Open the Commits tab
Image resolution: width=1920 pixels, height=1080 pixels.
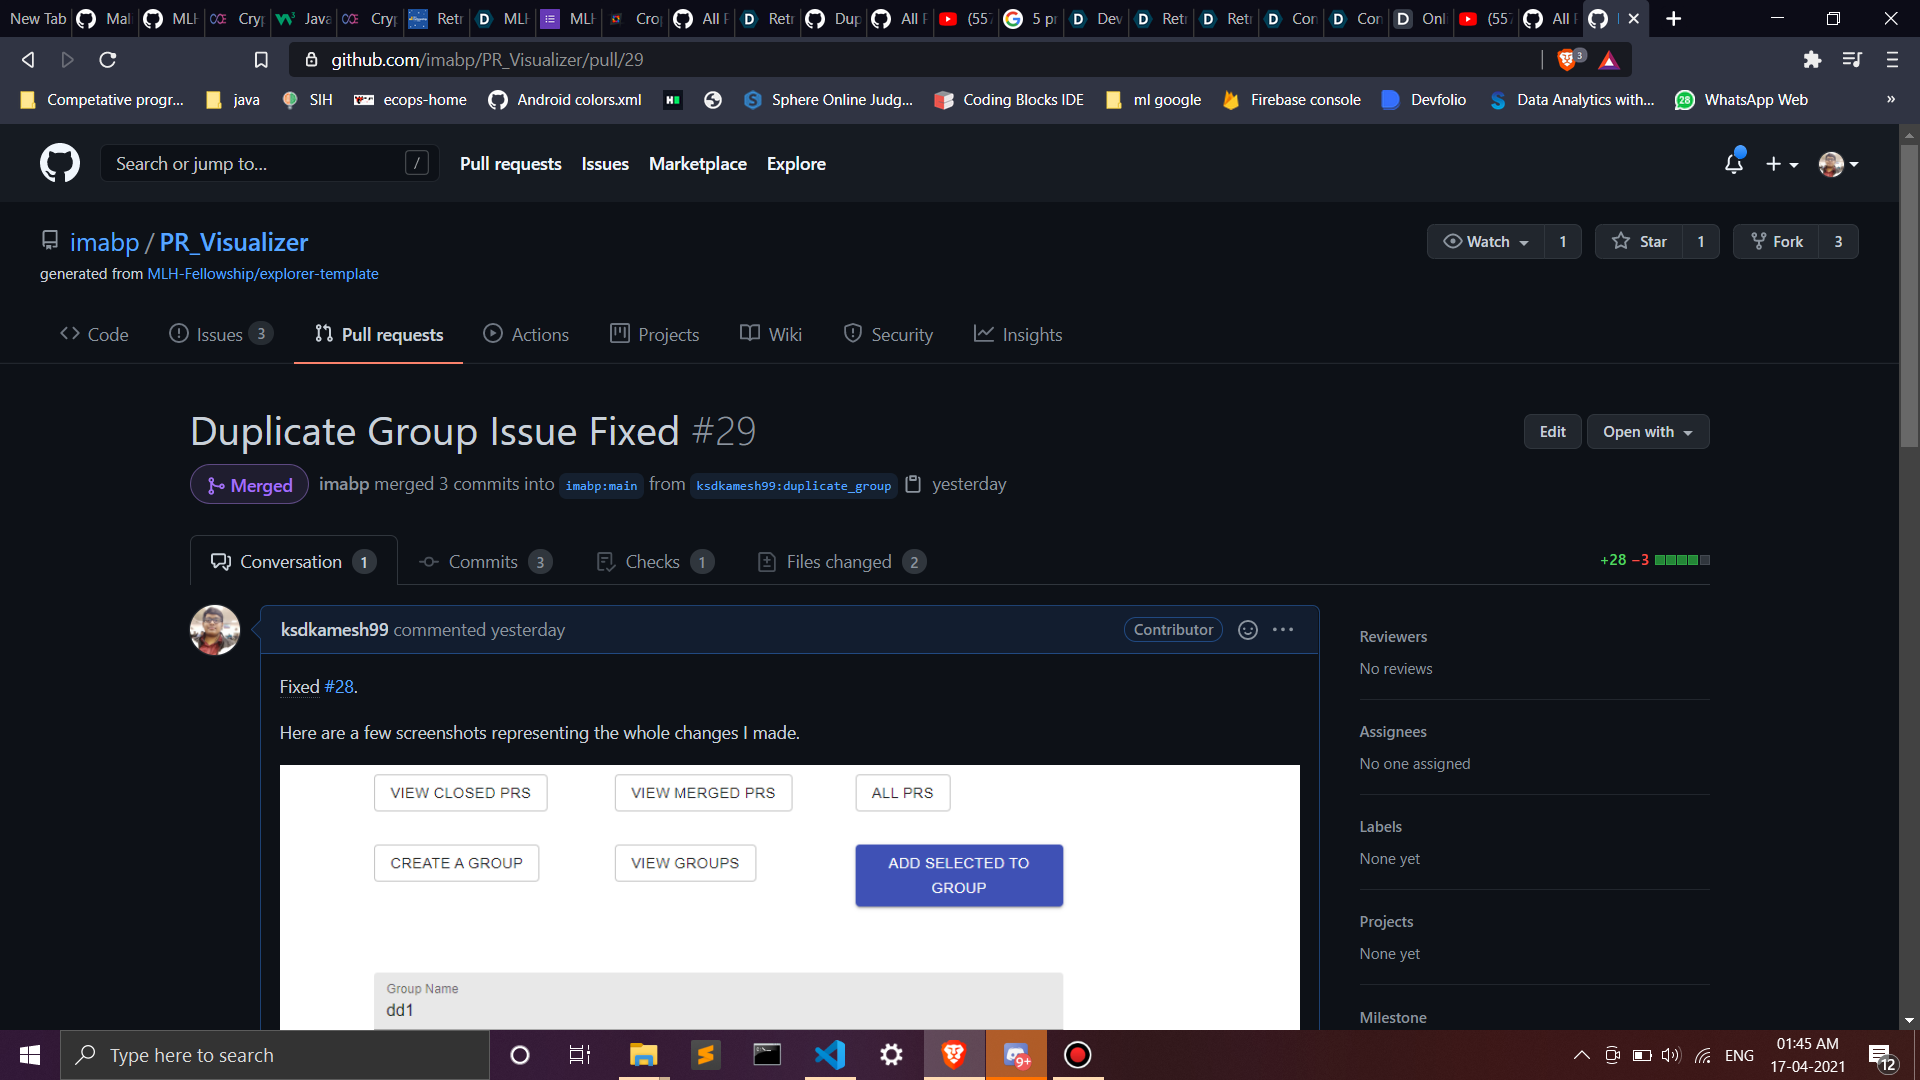point(483,562)
